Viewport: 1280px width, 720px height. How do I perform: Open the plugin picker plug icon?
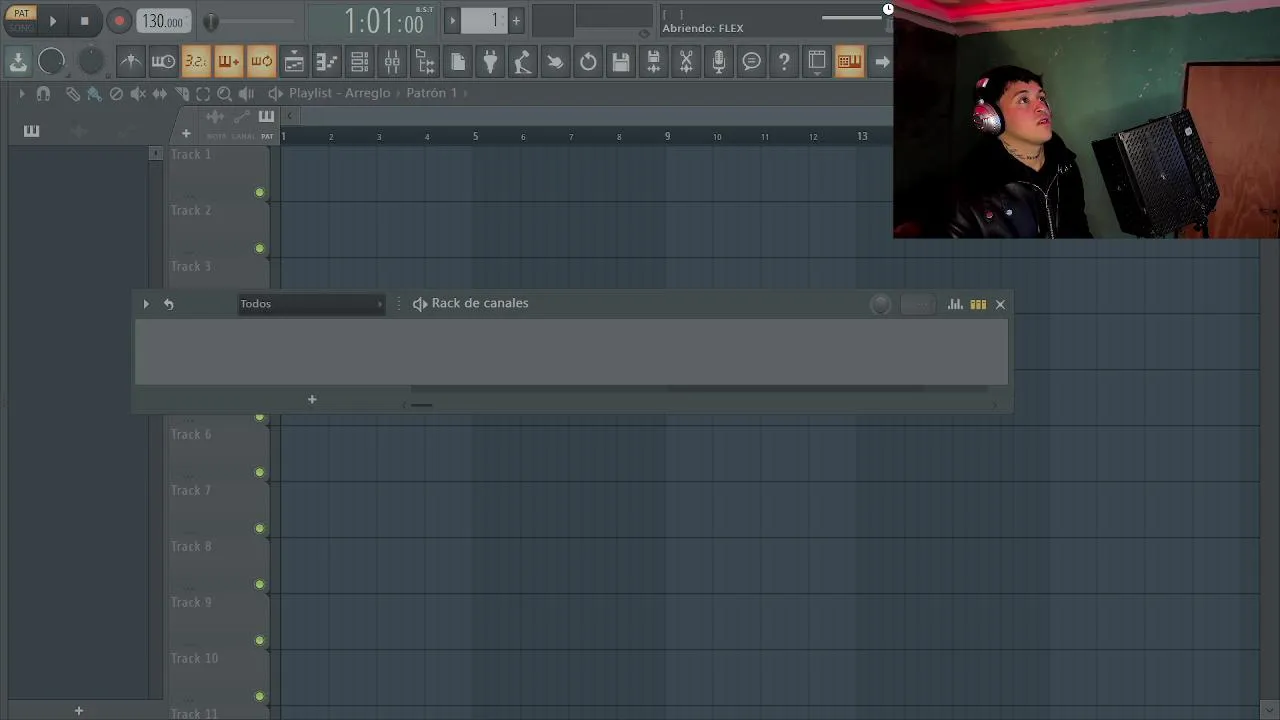[x=490, y=62]
